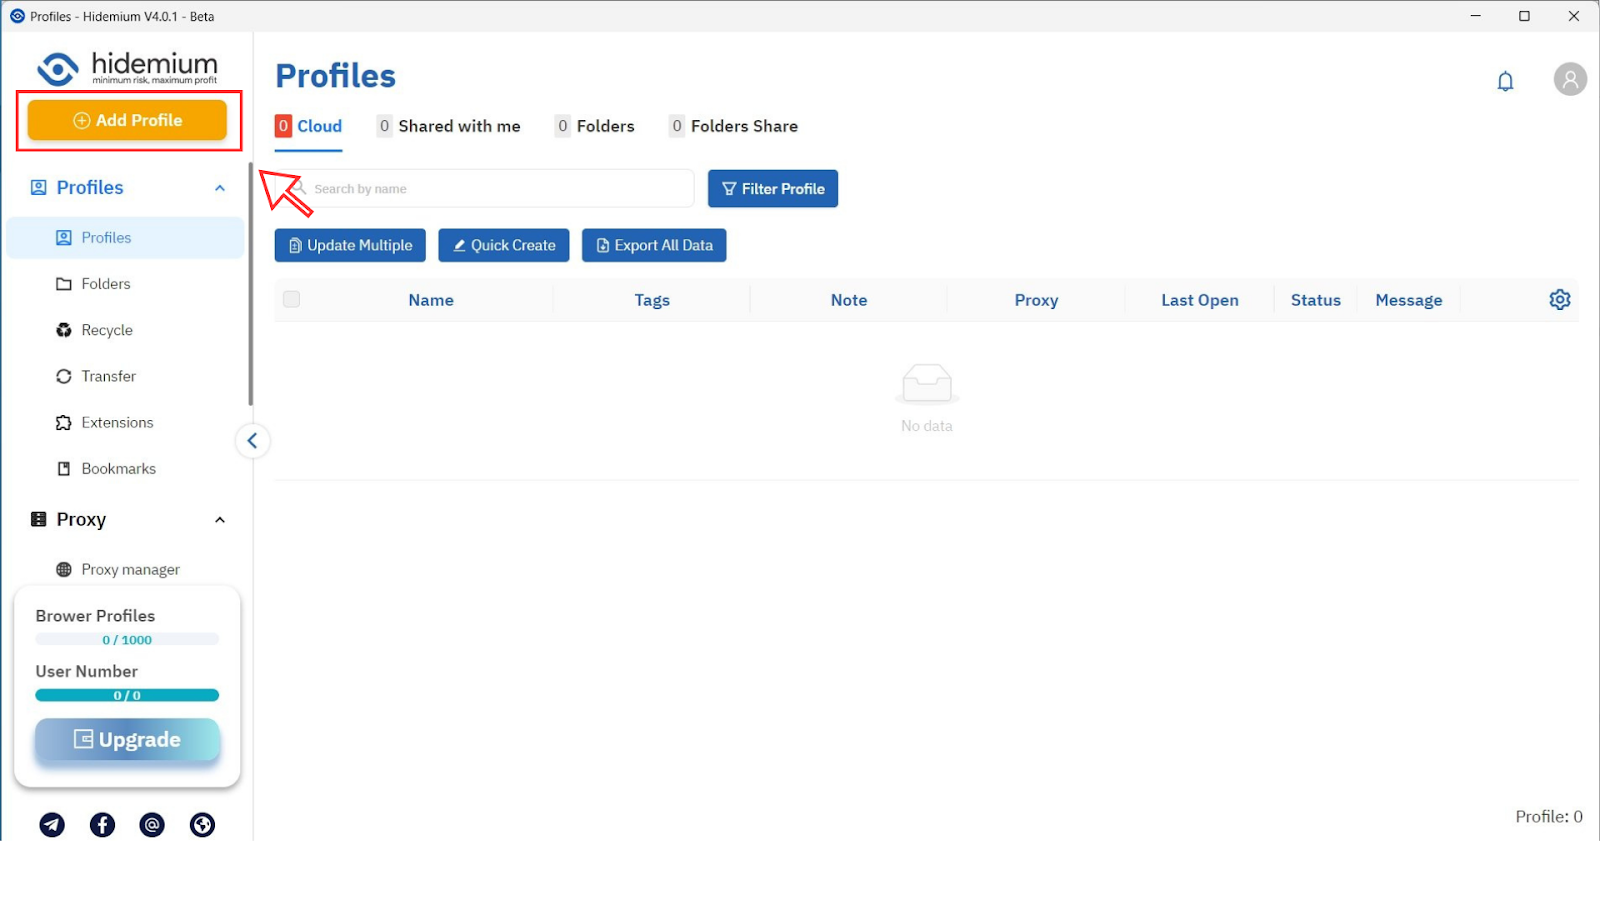This screenshot has height=900, width=1600.
Task: Collapse the Profiles sidebar group
Action: pyautogui.click(x=220, y=188)
